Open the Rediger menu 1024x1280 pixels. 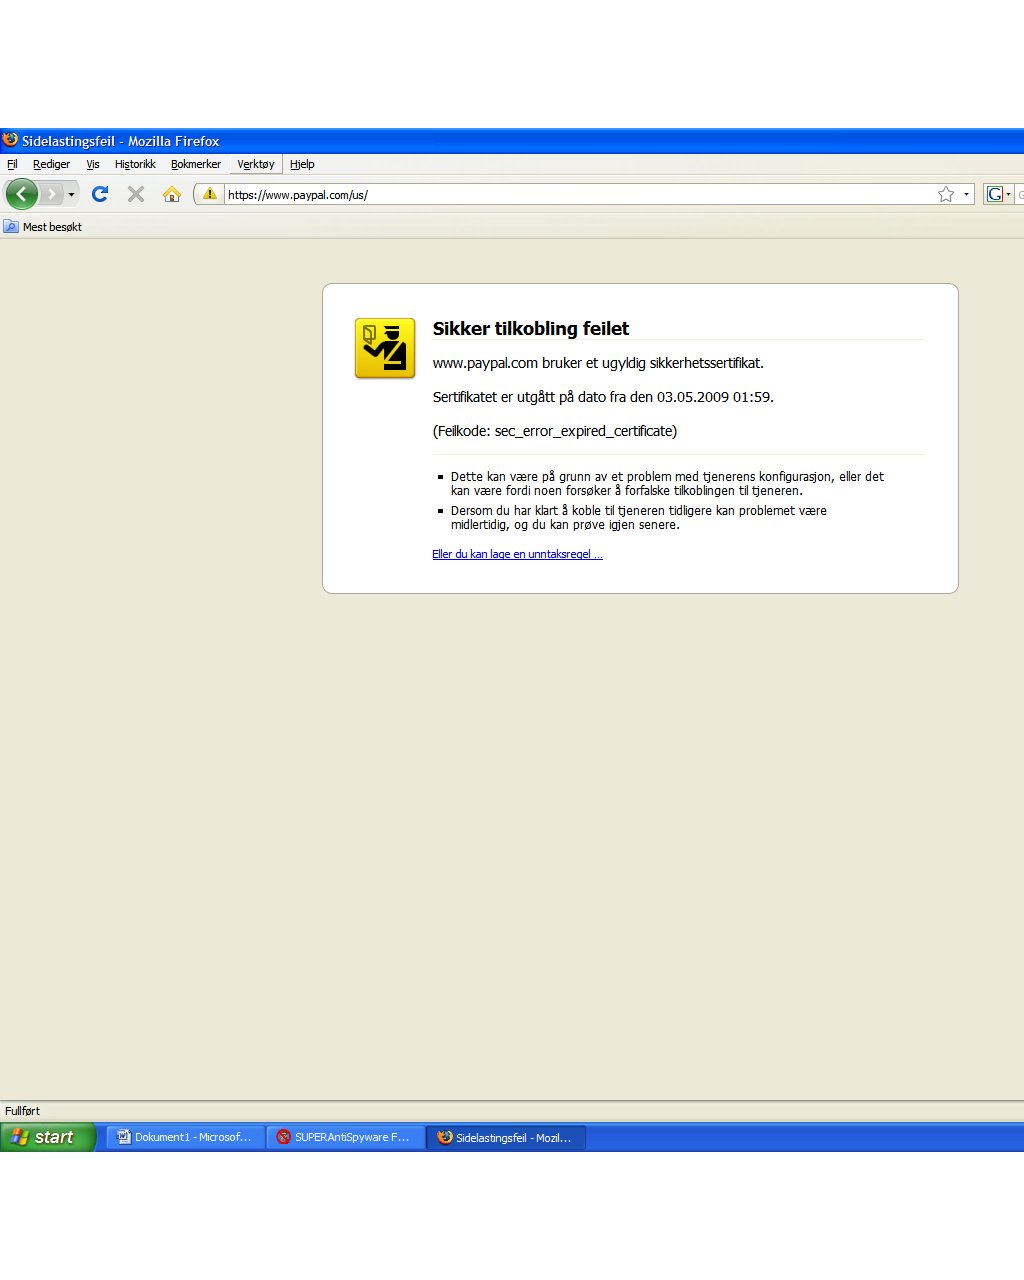click(x=51, y=164)
